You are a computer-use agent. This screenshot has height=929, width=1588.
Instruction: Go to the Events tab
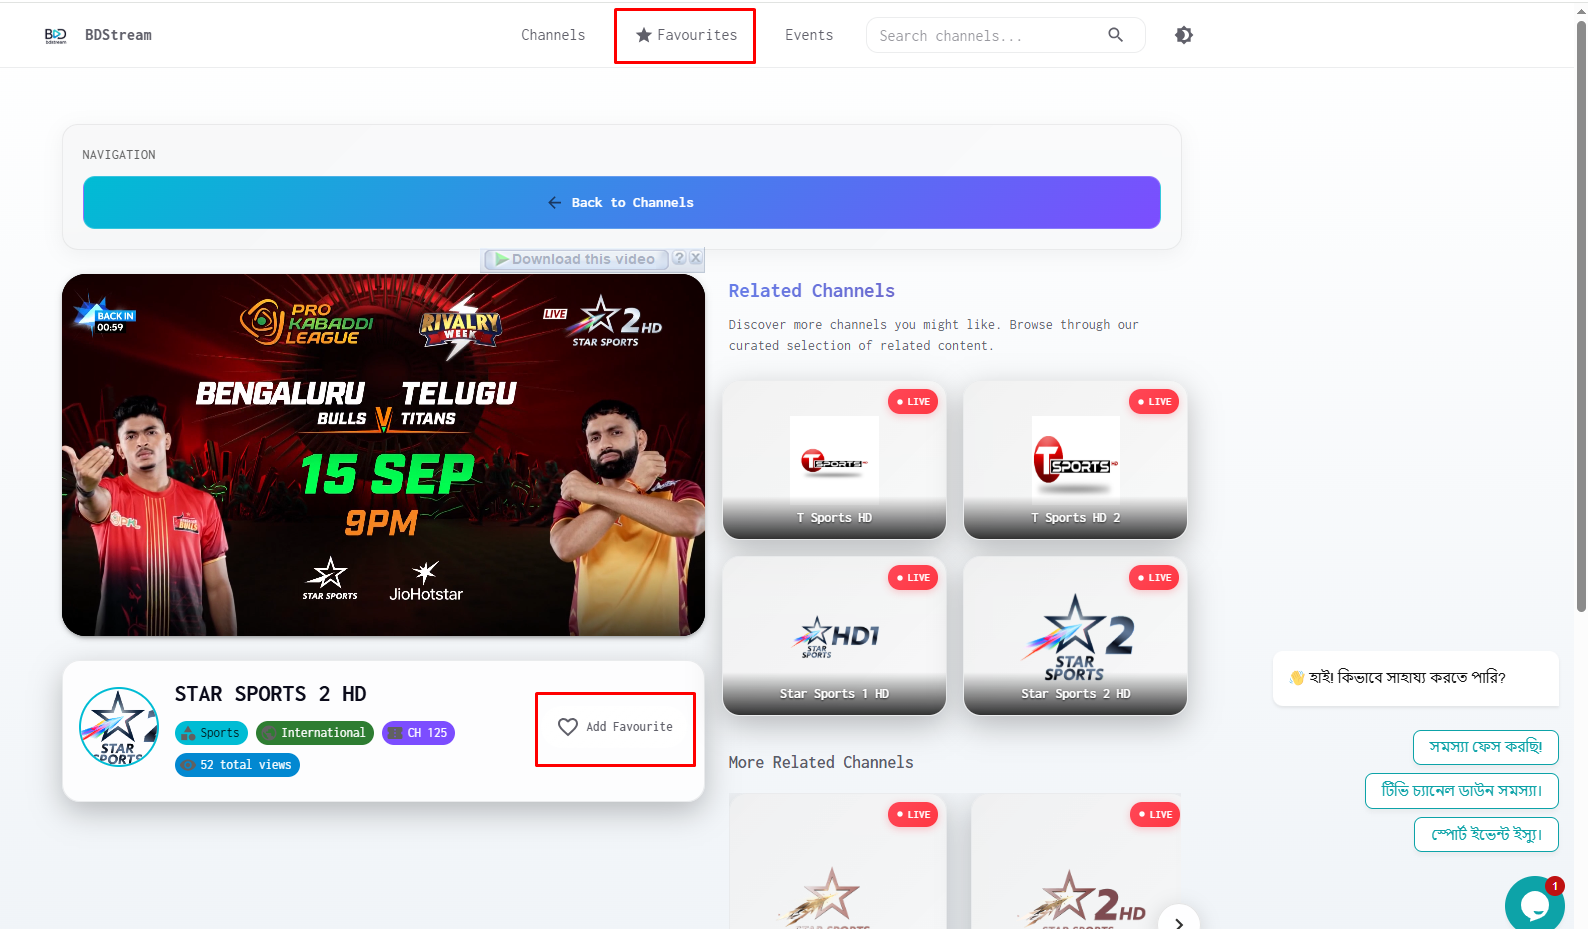point(809,35)
